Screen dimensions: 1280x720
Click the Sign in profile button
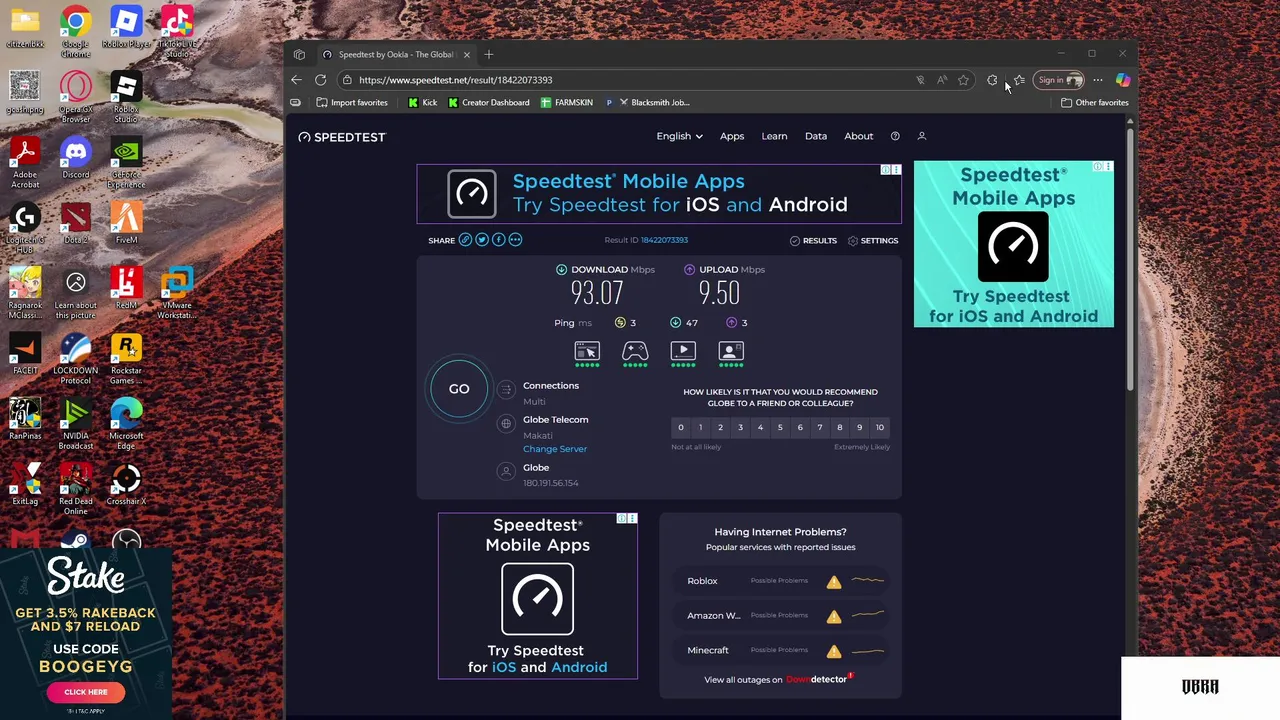tap(1060, 80)
